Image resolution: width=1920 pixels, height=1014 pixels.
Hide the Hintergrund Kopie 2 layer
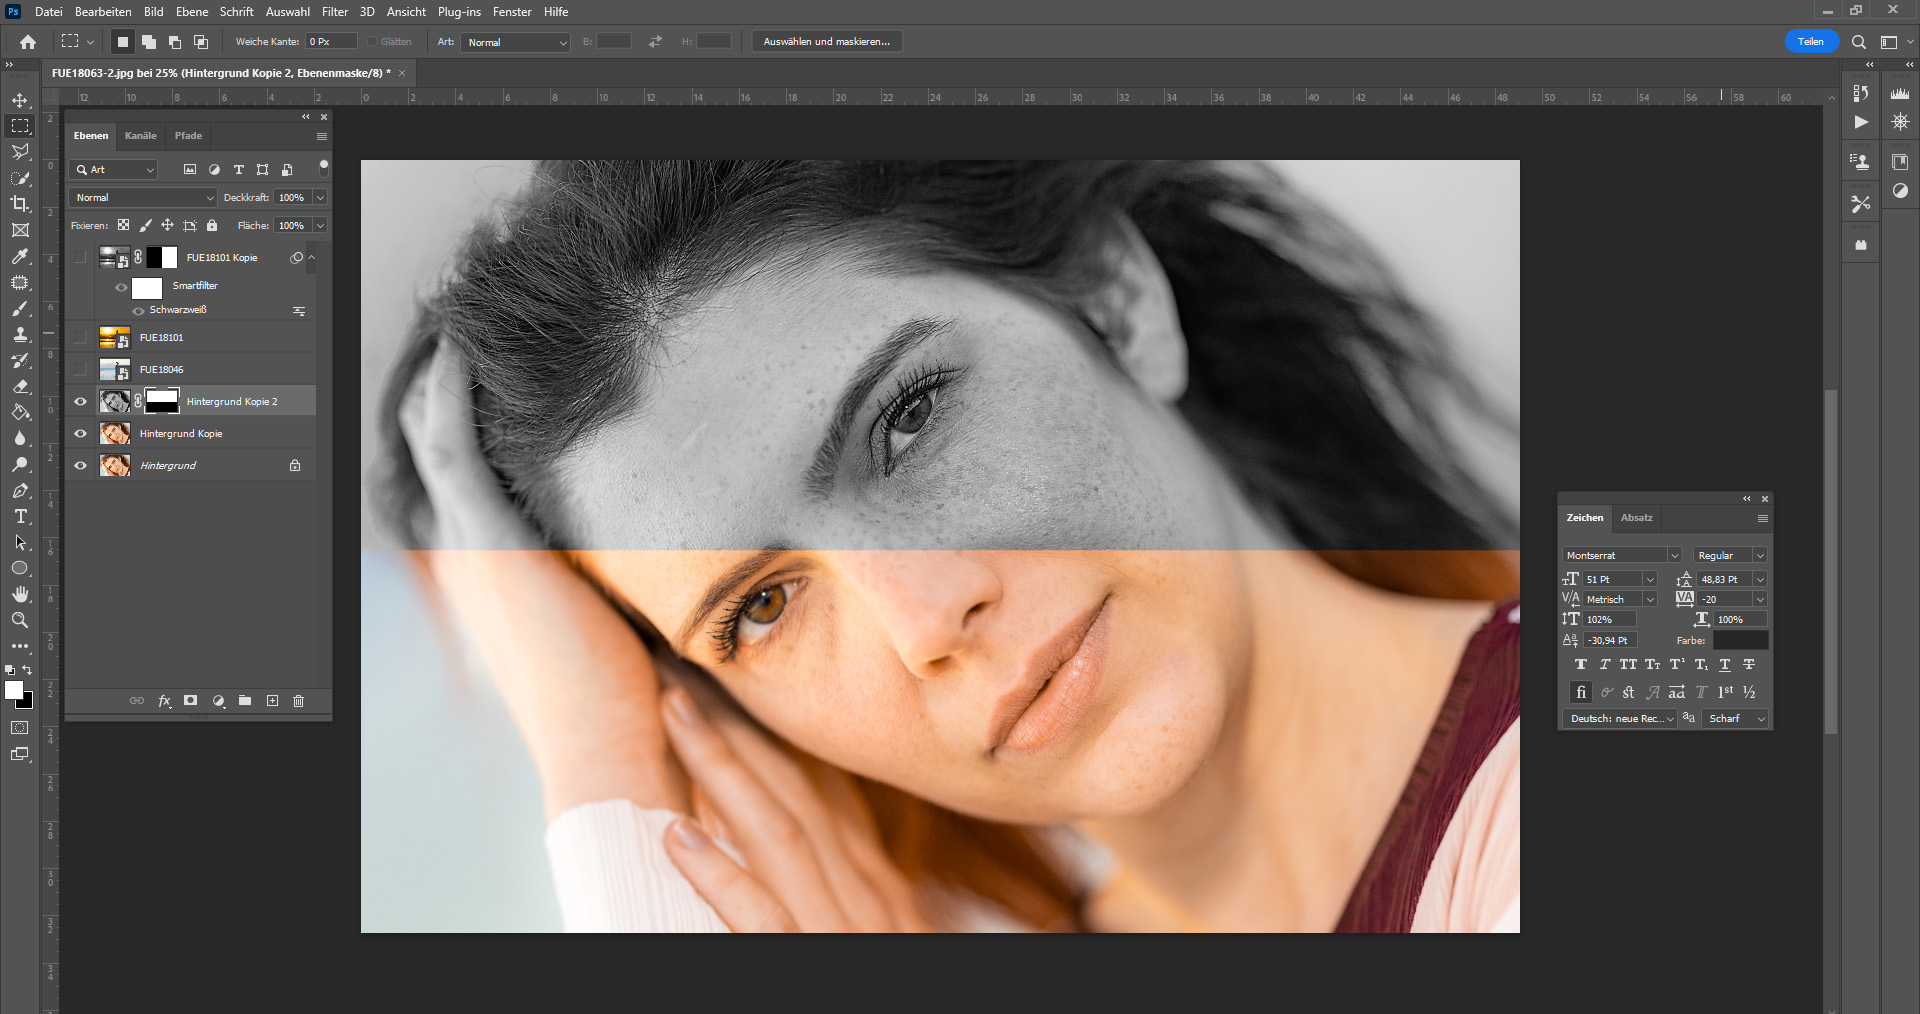point(81,402)
